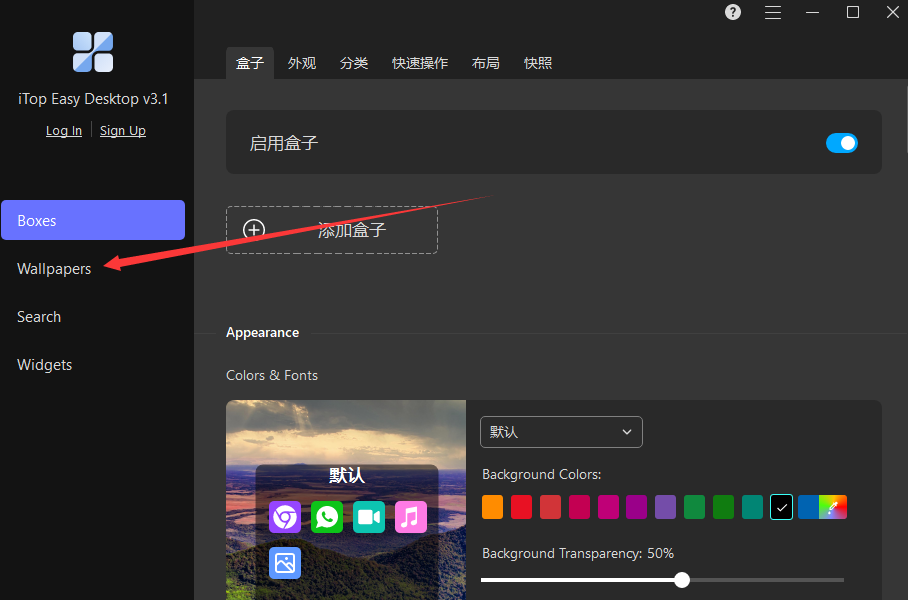Pick the dark green background swatch

tap(723, 507)
